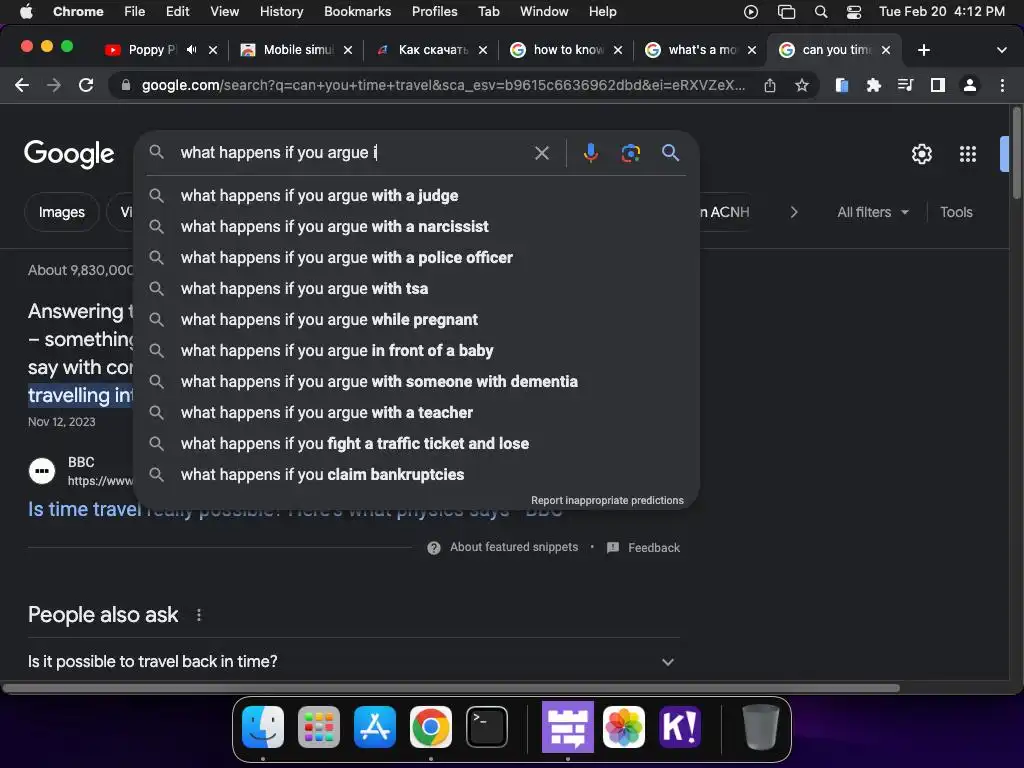Choose suggestion 'argue while pregnant'
Screen dimensions: 1024x768
tap(416, 320)
